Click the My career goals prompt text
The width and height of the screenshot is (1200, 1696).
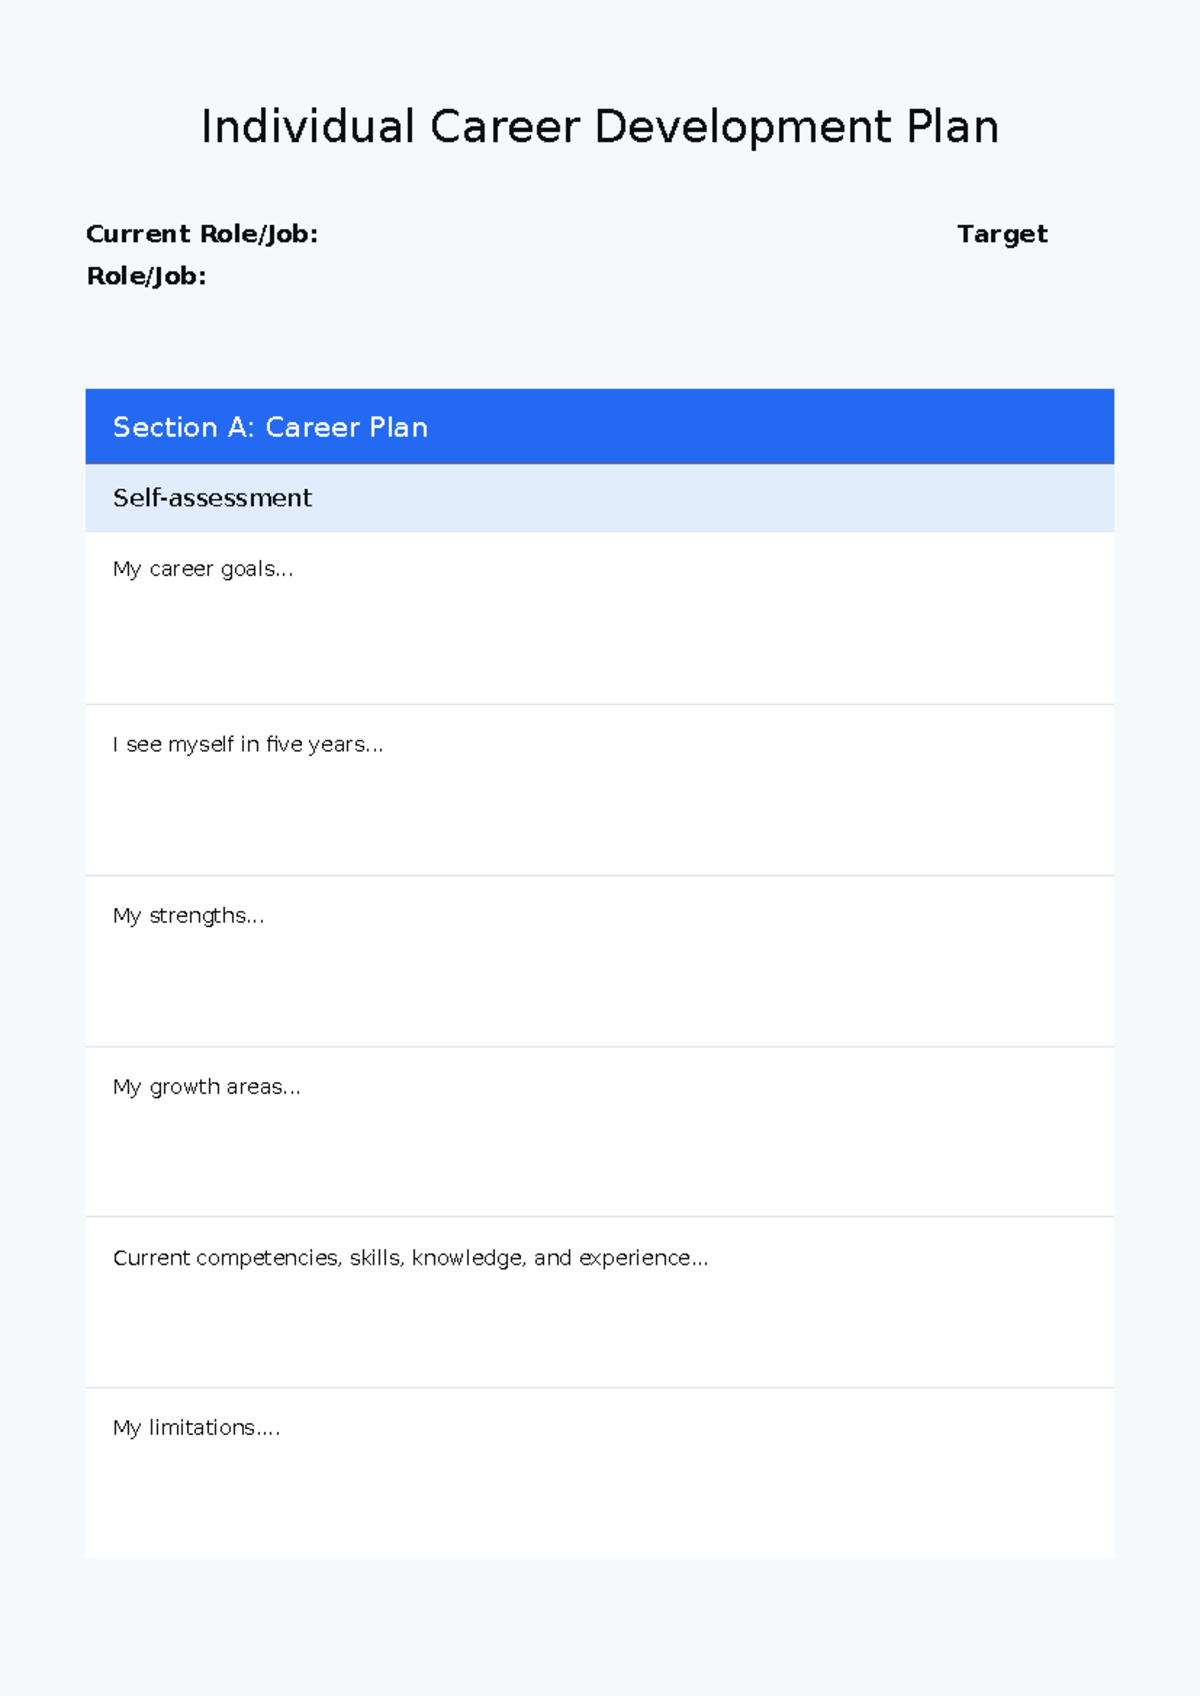point(203,569)
